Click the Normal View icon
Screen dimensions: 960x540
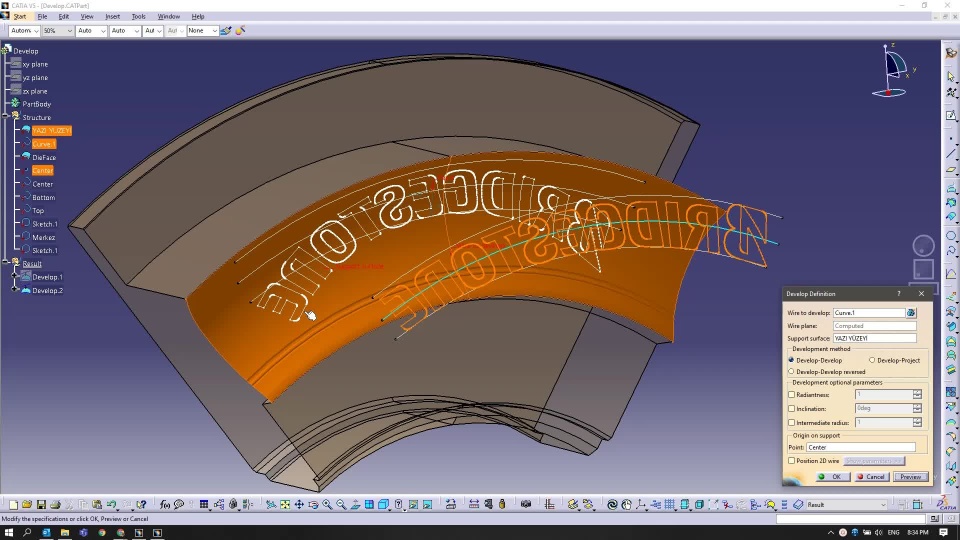click(355, 504)
